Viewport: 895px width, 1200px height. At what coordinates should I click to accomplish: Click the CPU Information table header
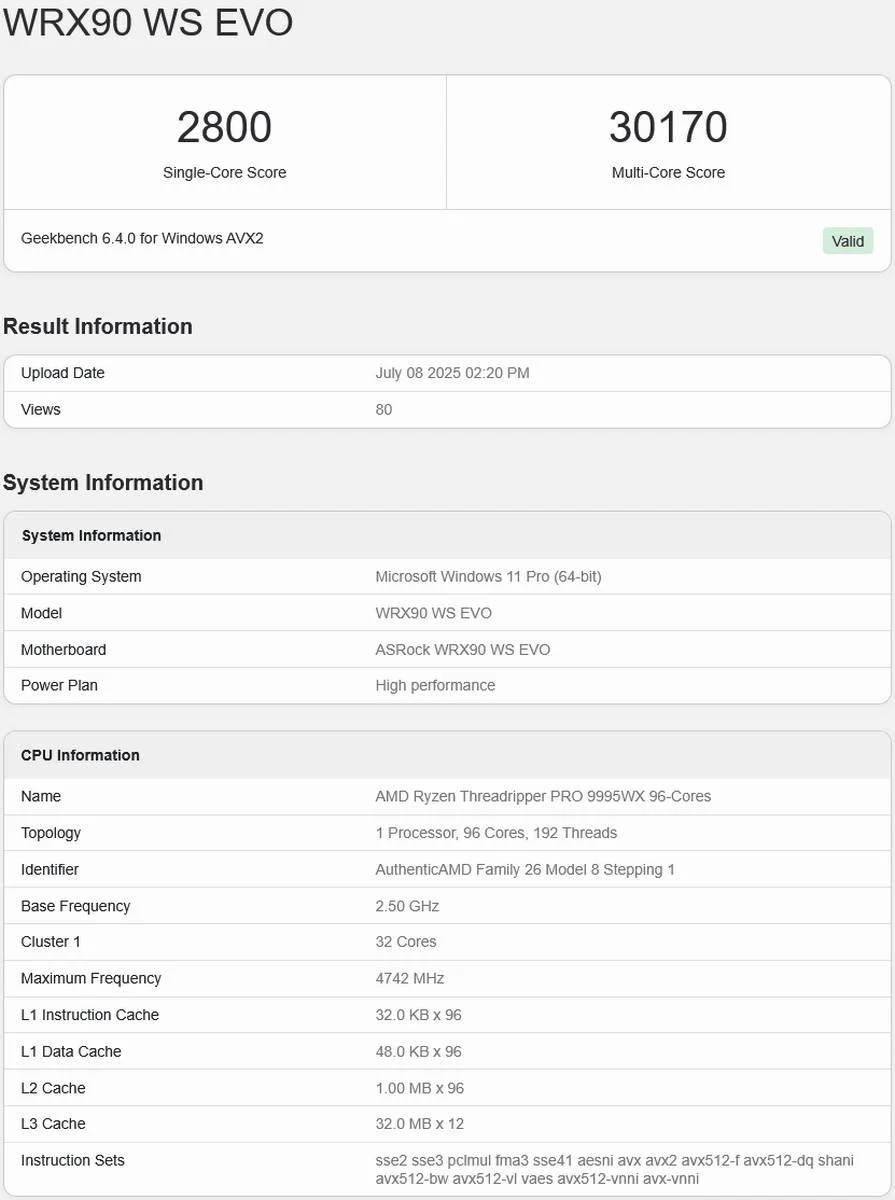pyautogui.click(x=80, y=755)
